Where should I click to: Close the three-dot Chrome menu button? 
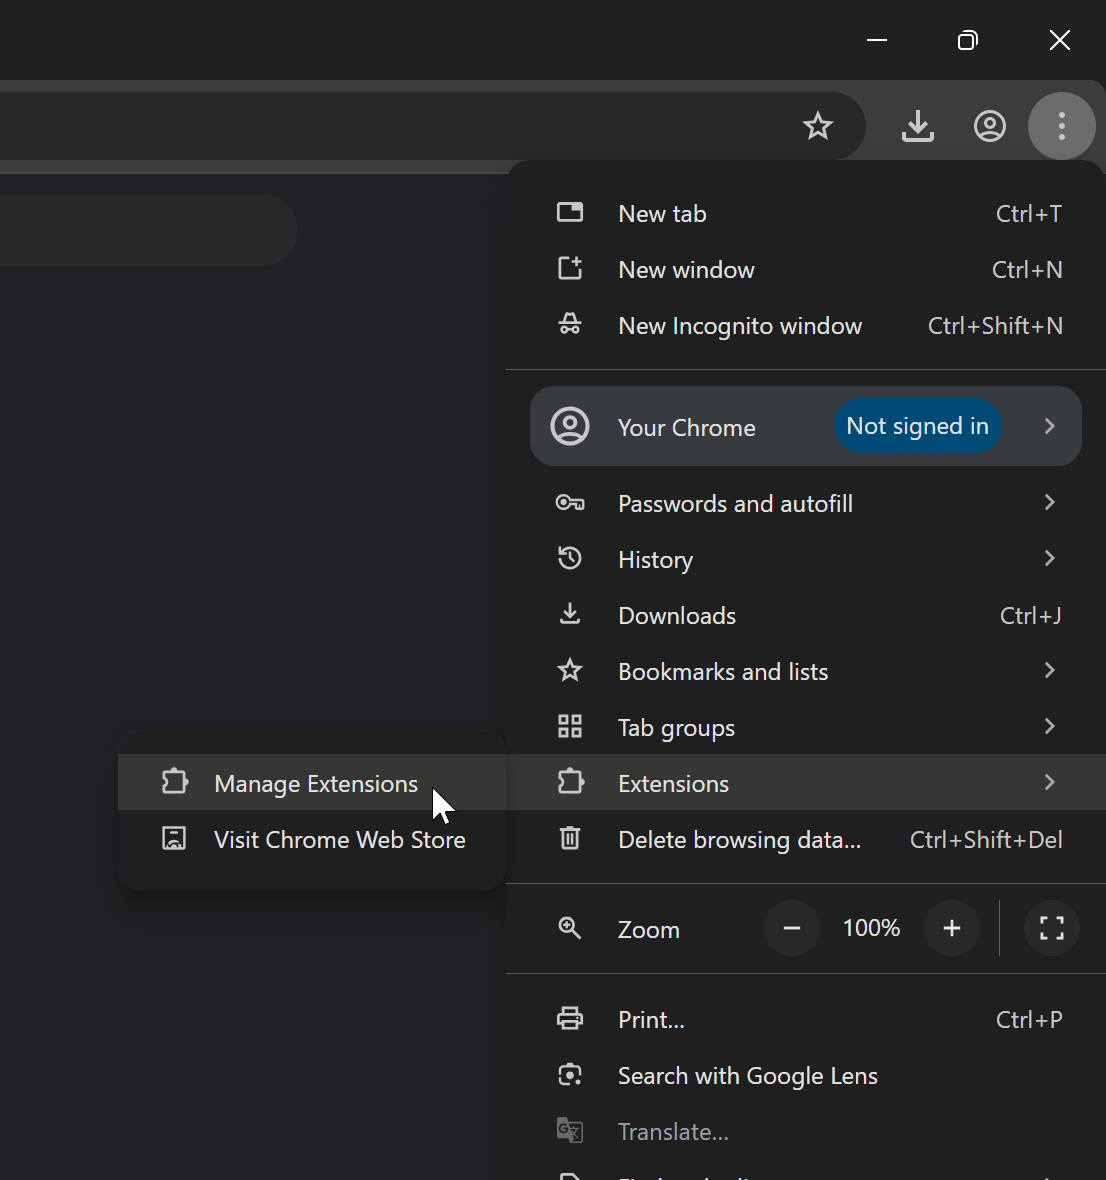[x=1061, y=126]
